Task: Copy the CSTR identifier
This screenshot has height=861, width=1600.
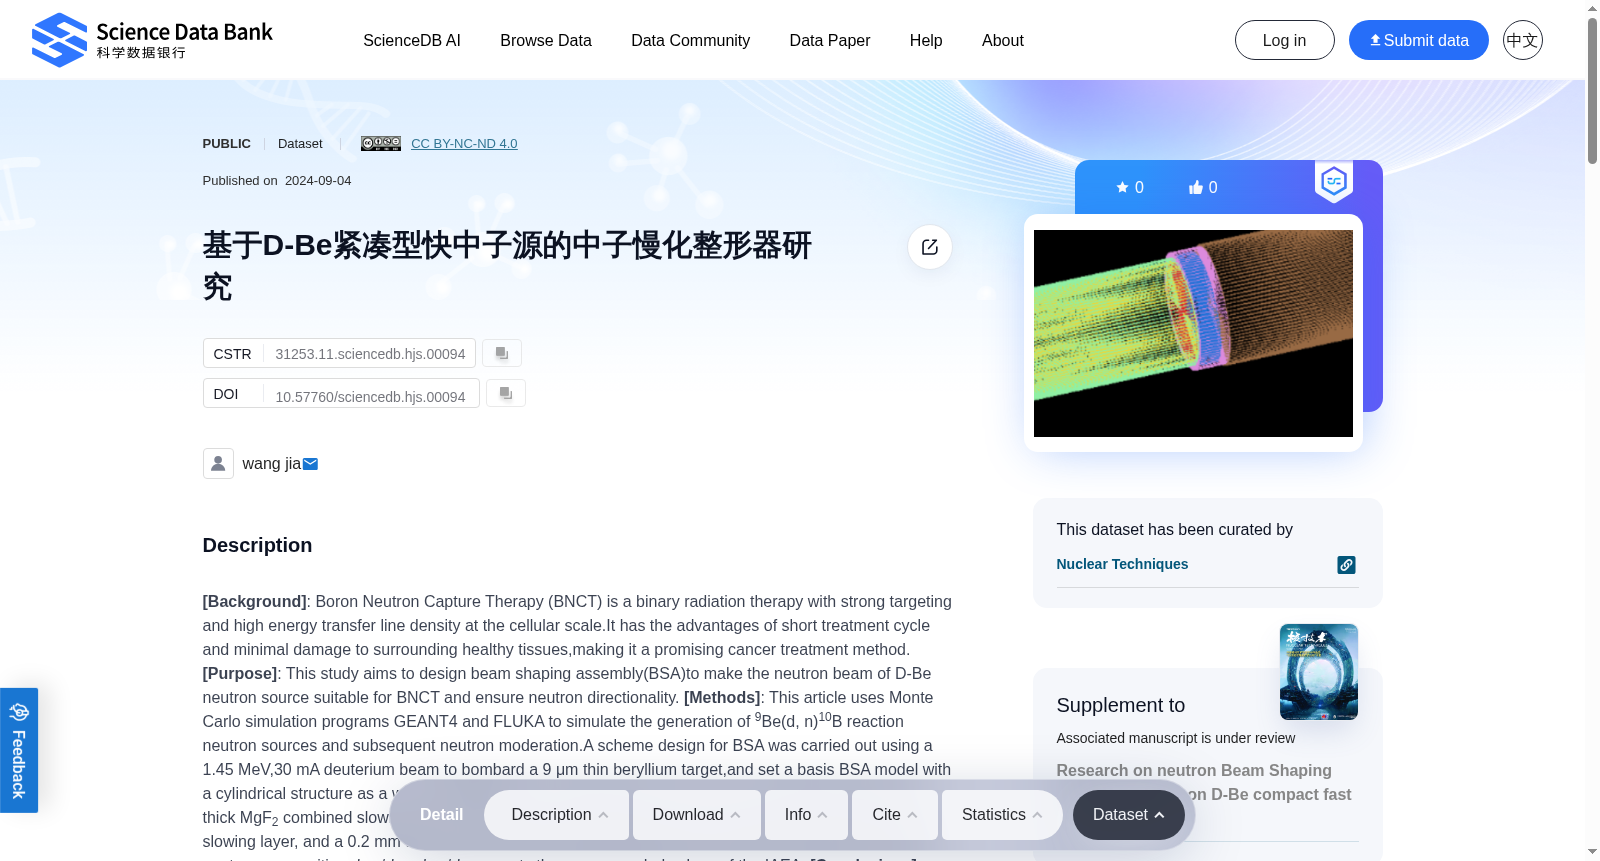Action: [x=502, y=353]
